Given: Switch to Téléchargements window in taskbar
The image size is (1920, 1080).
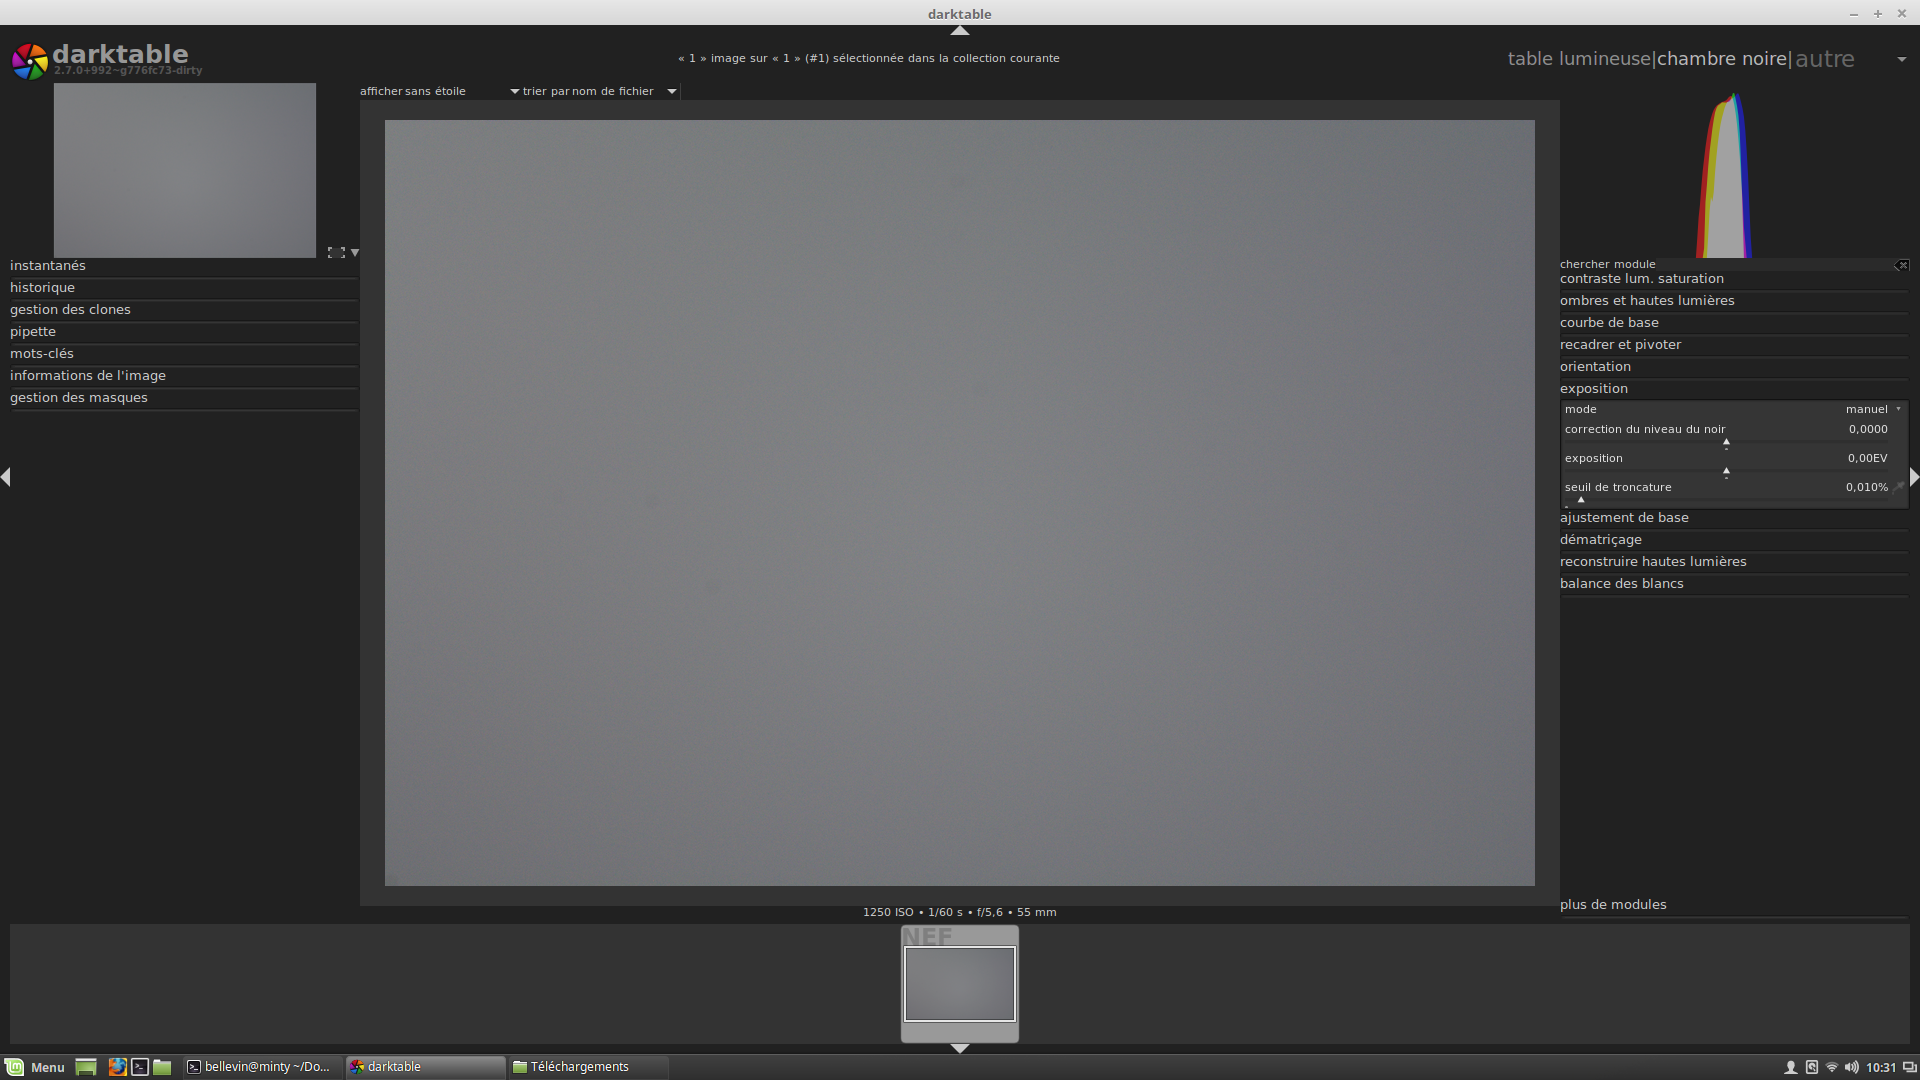Looking at the screenshot, I should (588, 1067).
